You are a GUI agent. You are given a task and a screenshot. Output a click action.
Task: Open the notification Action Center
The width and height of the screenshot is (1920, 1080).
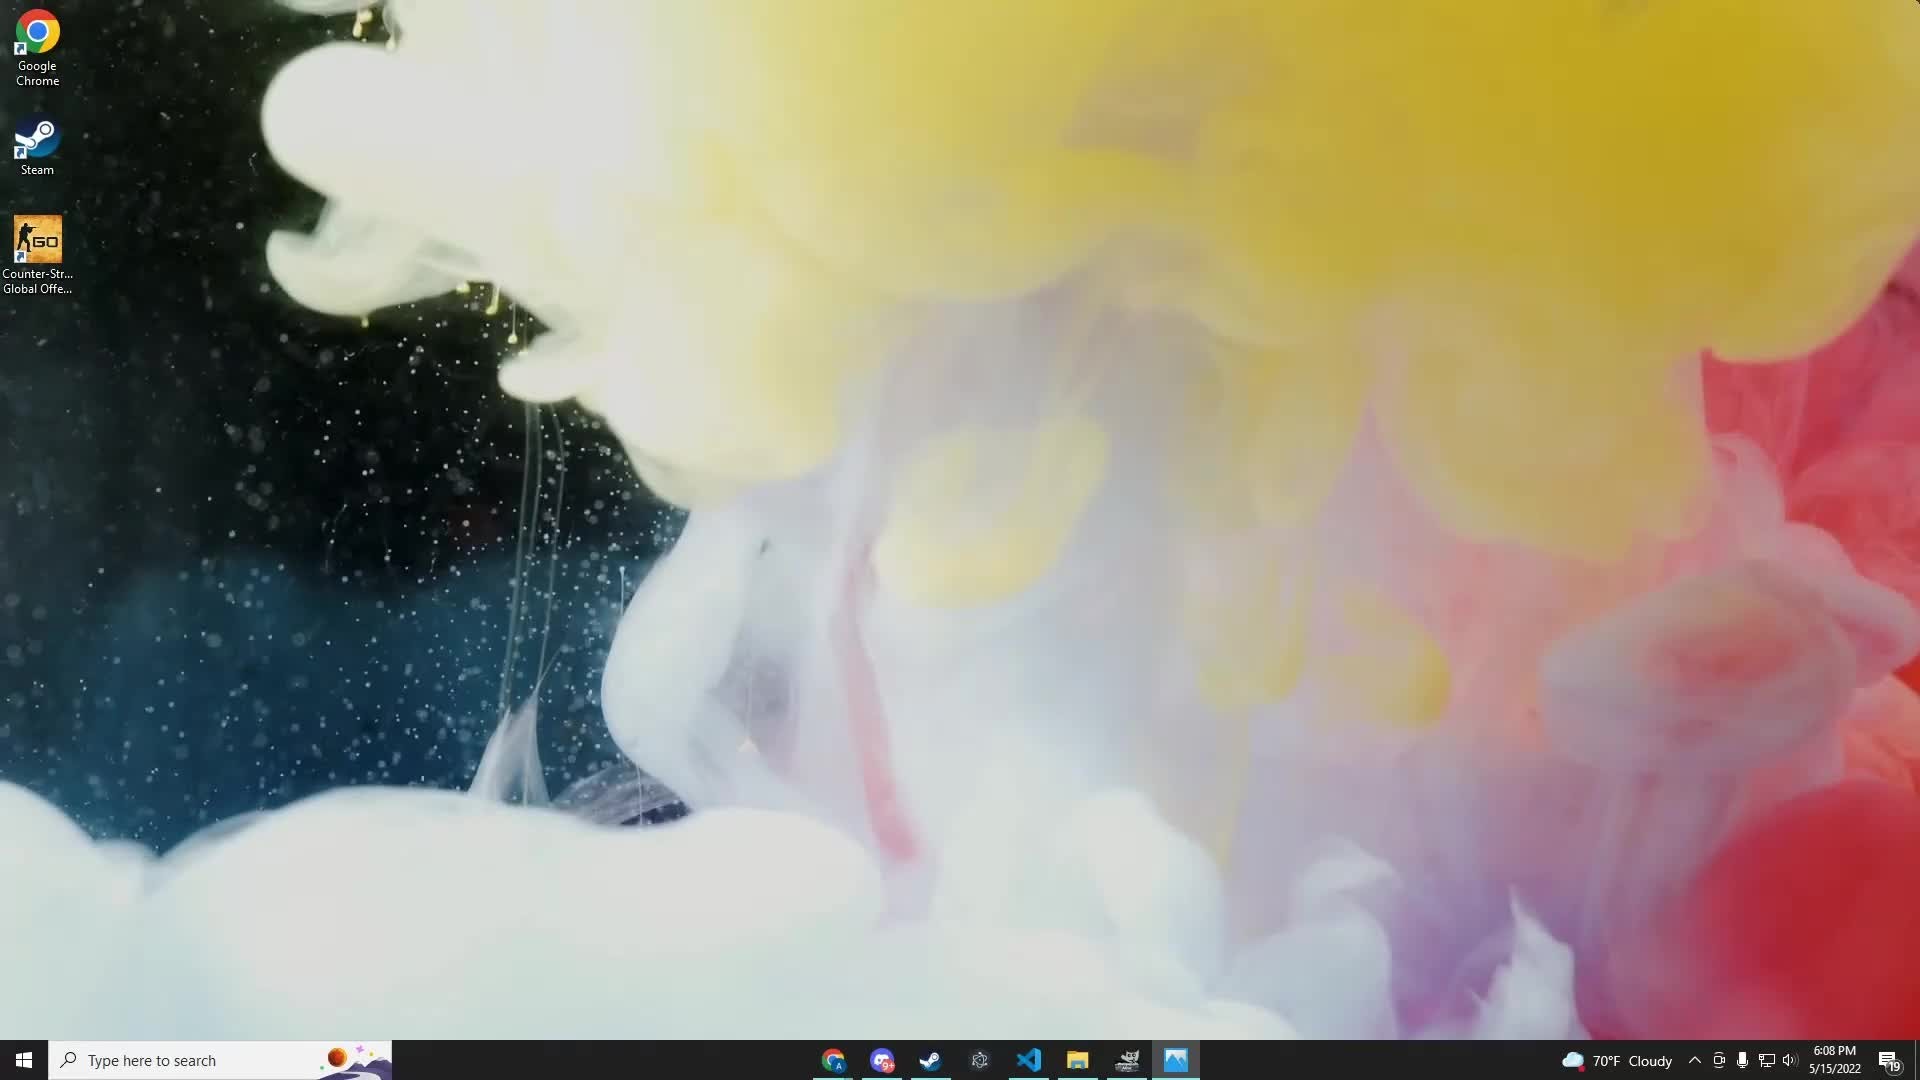tap(1888, 1060)
